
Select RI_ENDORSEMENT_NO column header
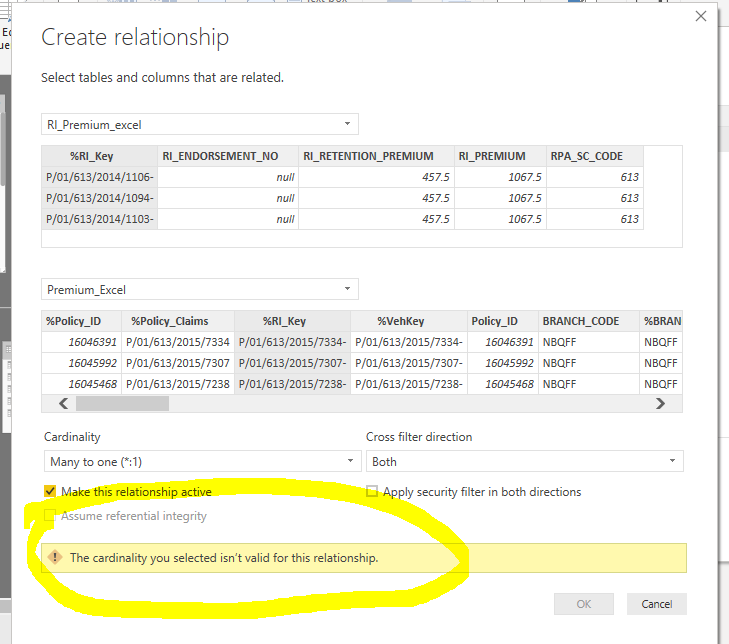pos(228,156)
